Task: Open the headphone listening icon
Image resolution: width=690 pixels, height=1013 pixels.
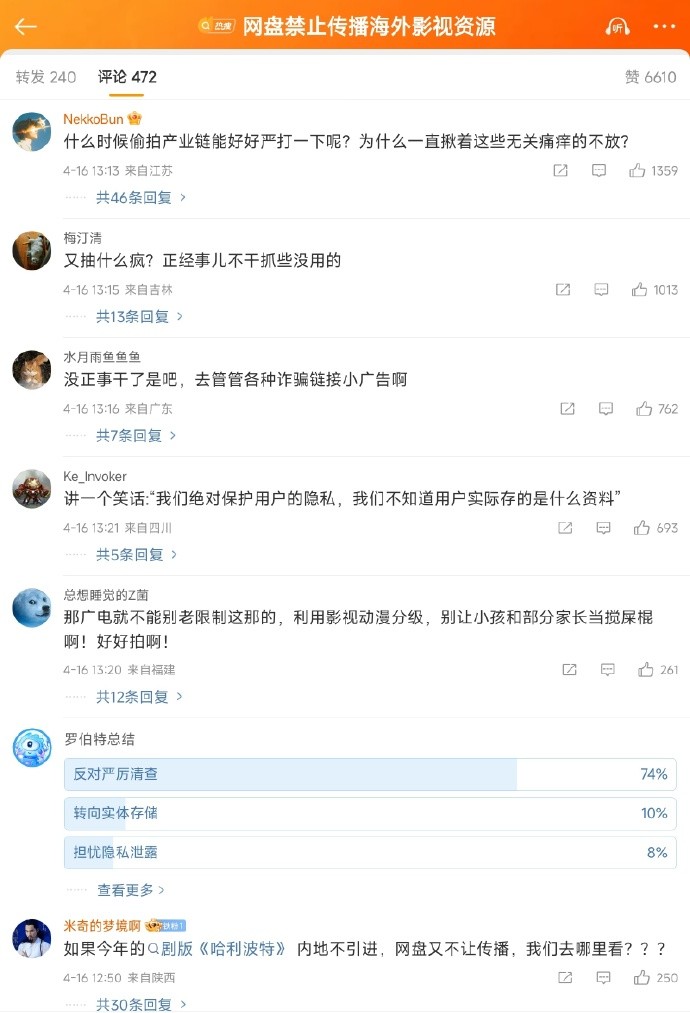Action: (x=619, y=27)
